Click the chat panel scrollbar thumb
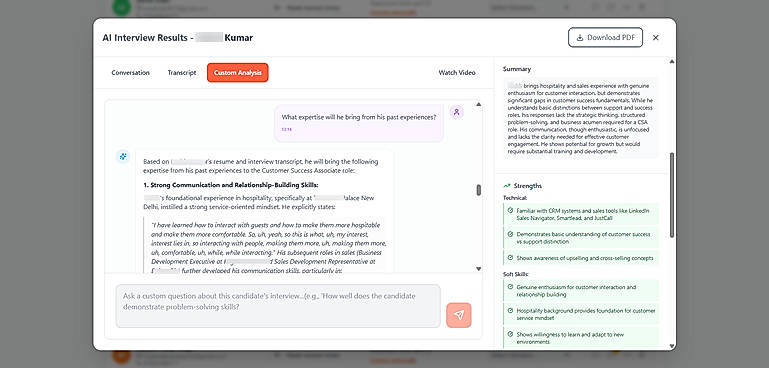Image resolution: width=769 pixels, height=368 pixels. coord(479,190)
